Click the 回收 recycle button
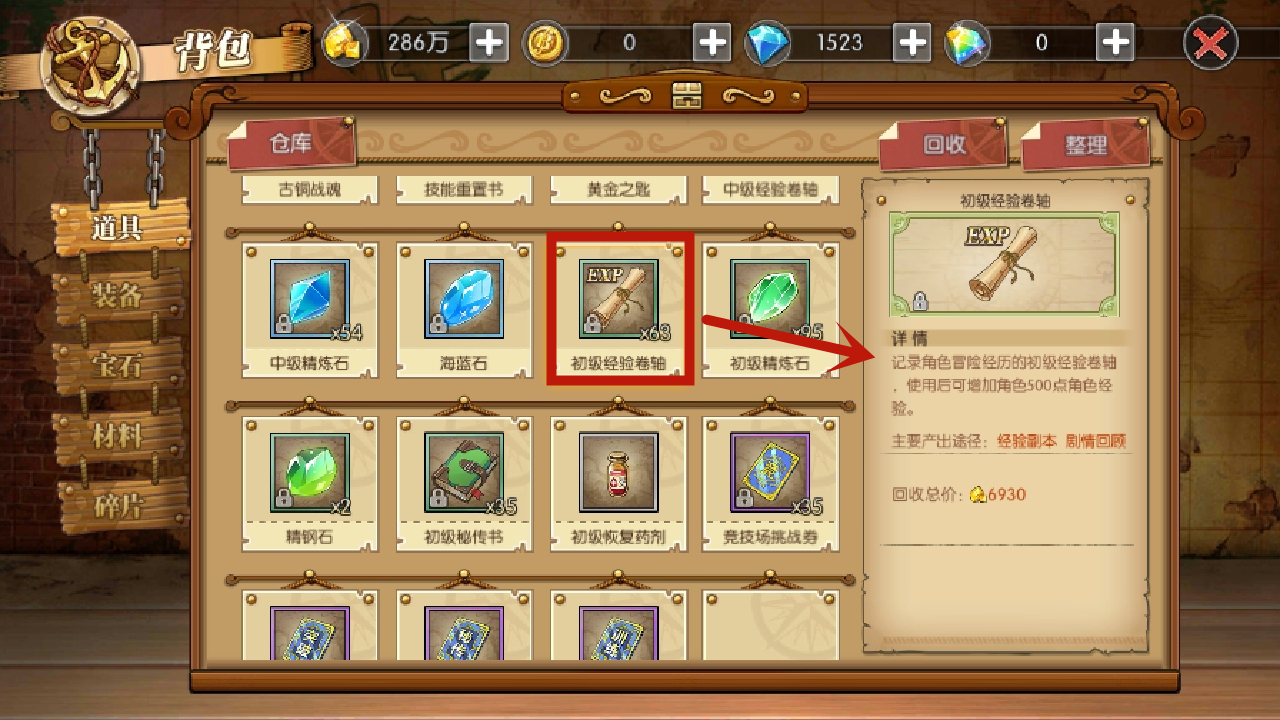The image size is (1280, 720). [943, 144]
